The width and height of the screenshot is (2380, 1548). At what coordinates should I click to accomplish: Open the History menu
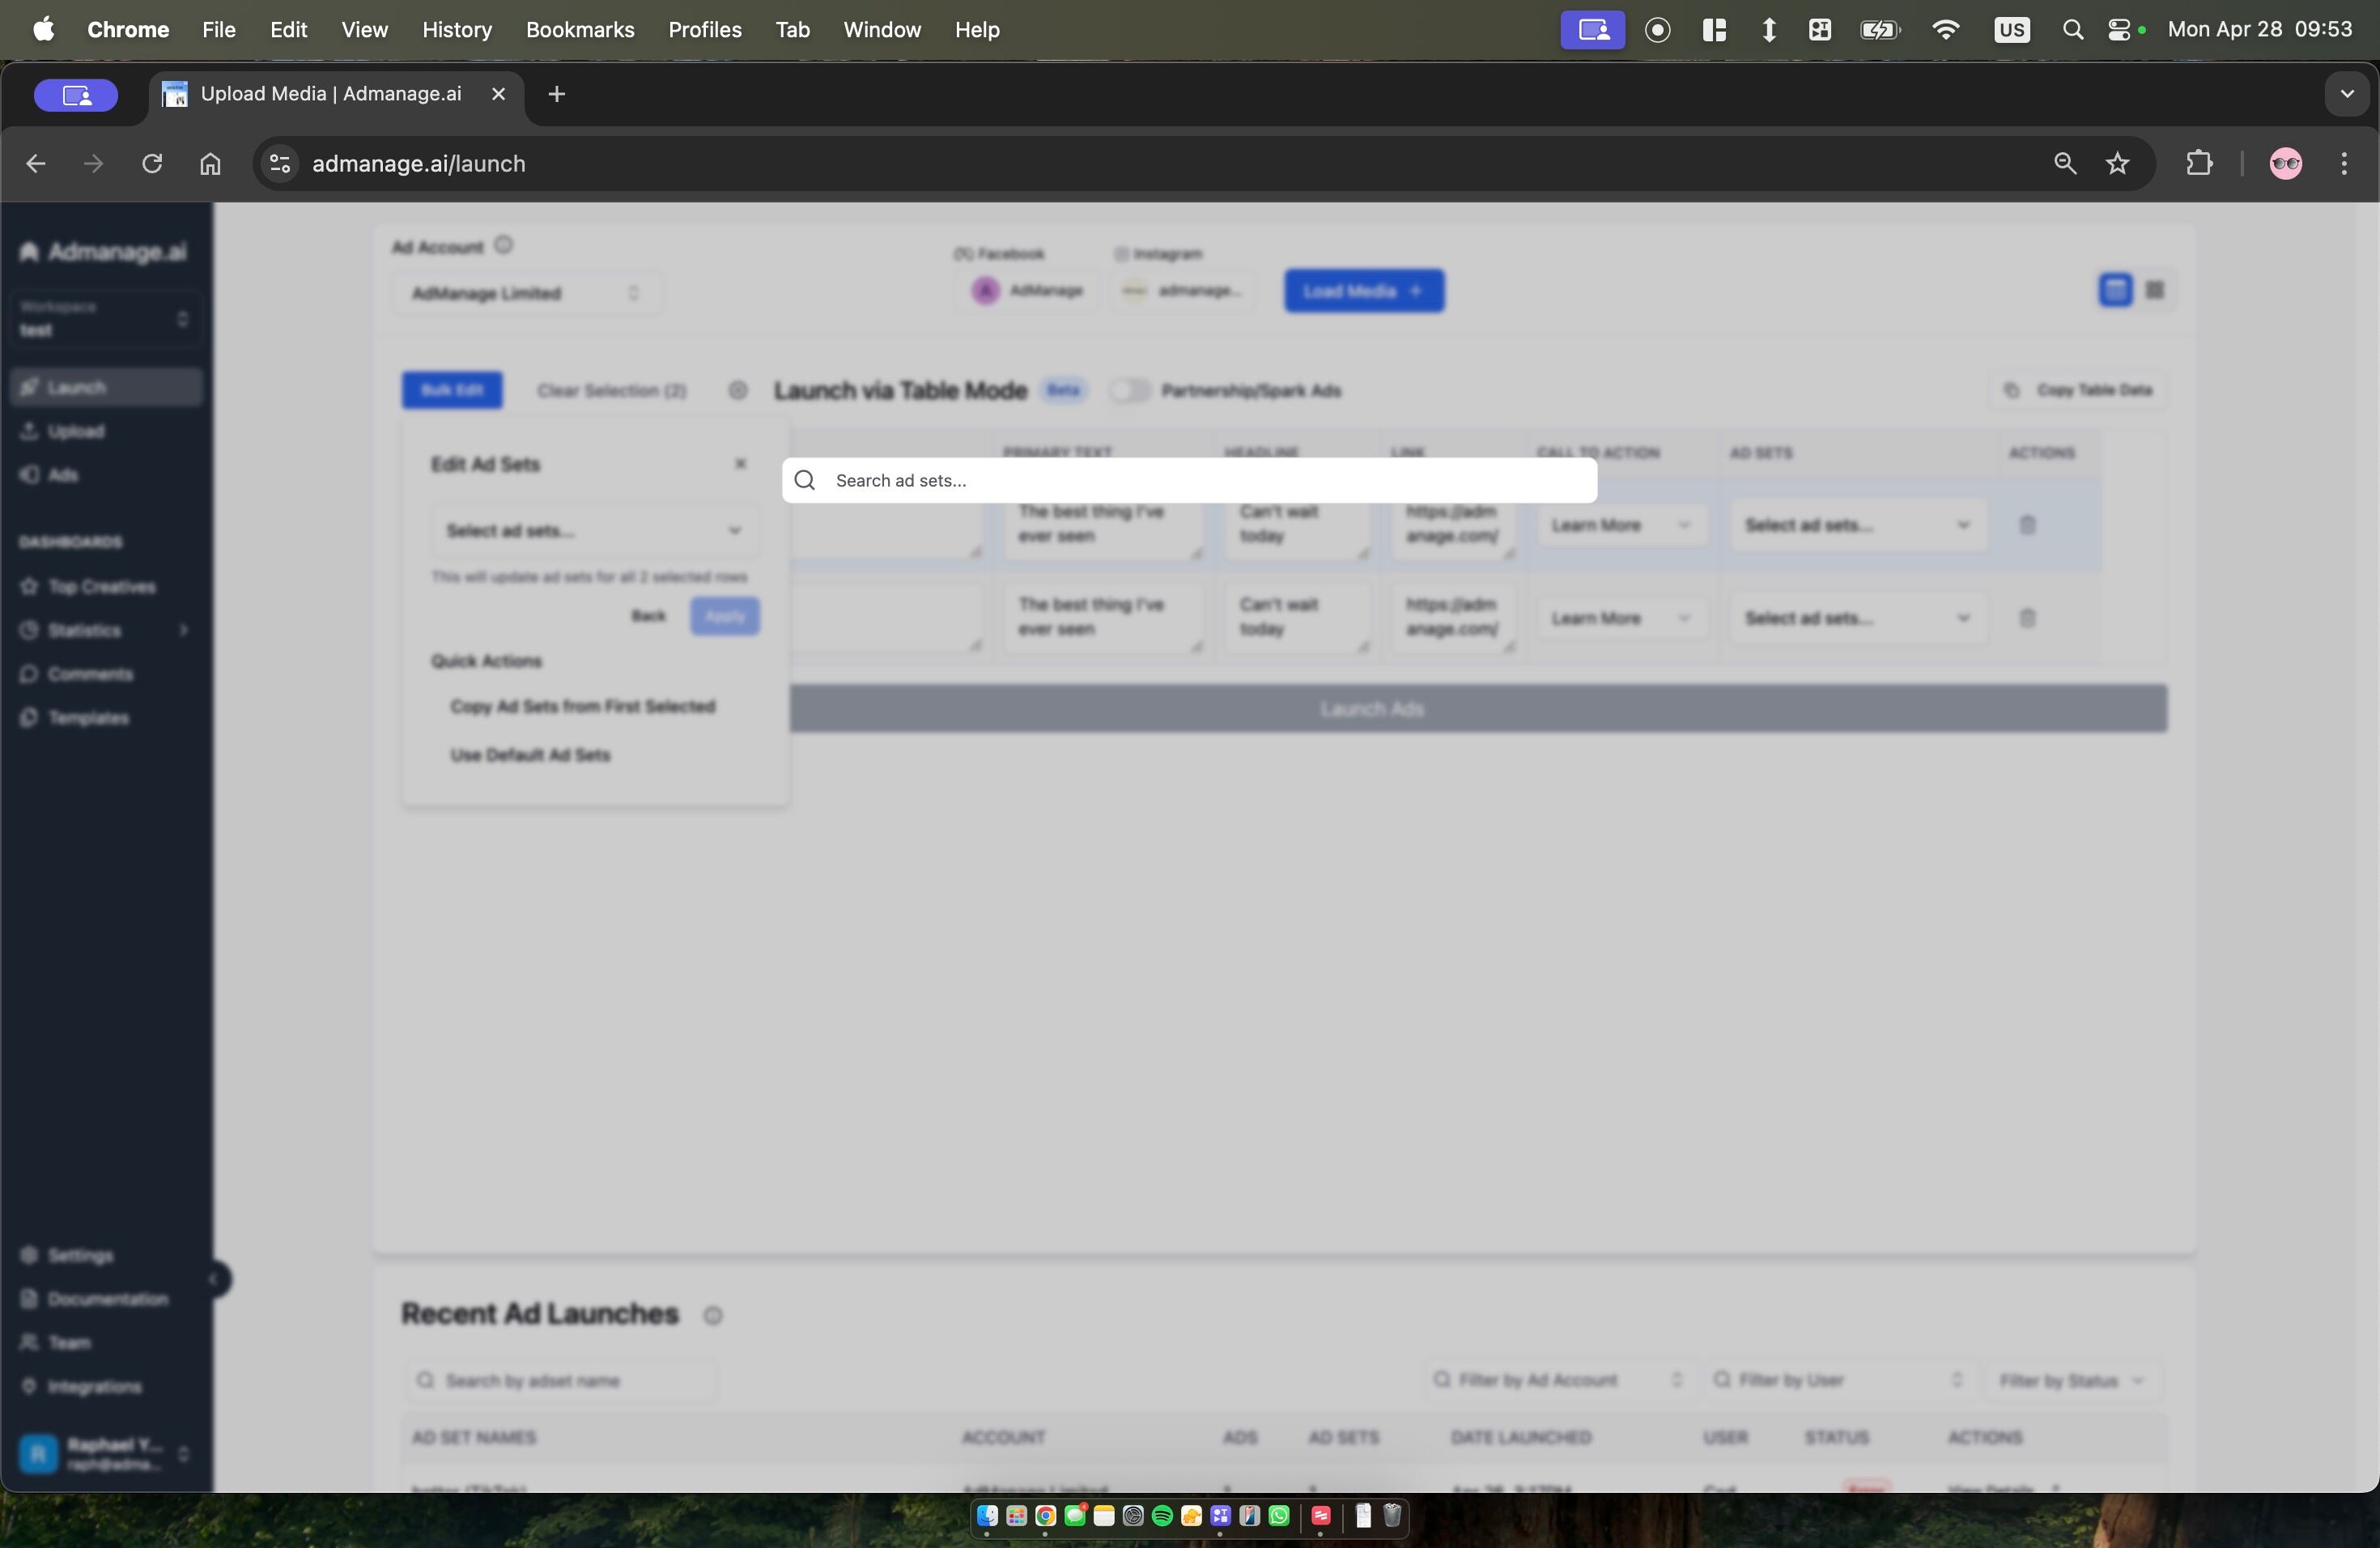point(456,30)
